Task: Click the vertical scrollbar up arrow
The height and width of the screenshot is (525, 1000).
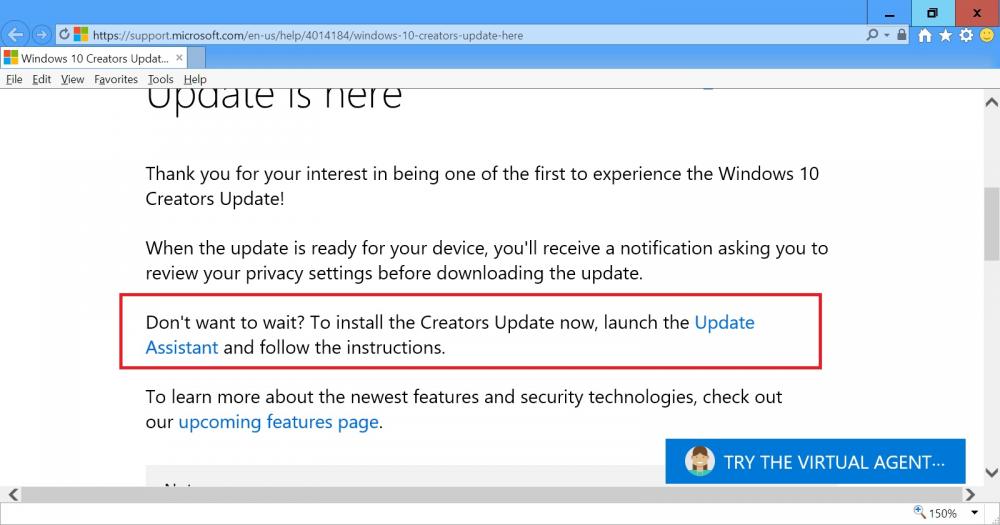Action: pyautogui.click(x=992, y=102)
